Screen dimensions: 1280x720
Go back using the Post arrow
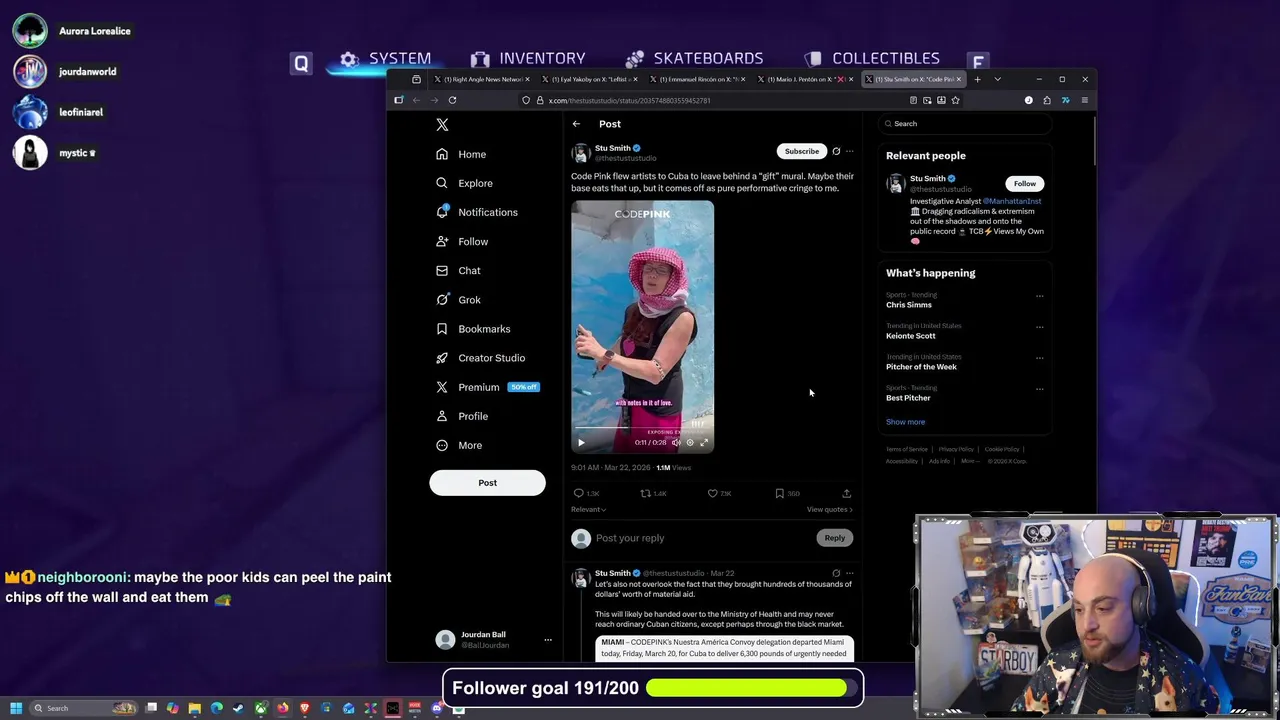pos(576,124)
